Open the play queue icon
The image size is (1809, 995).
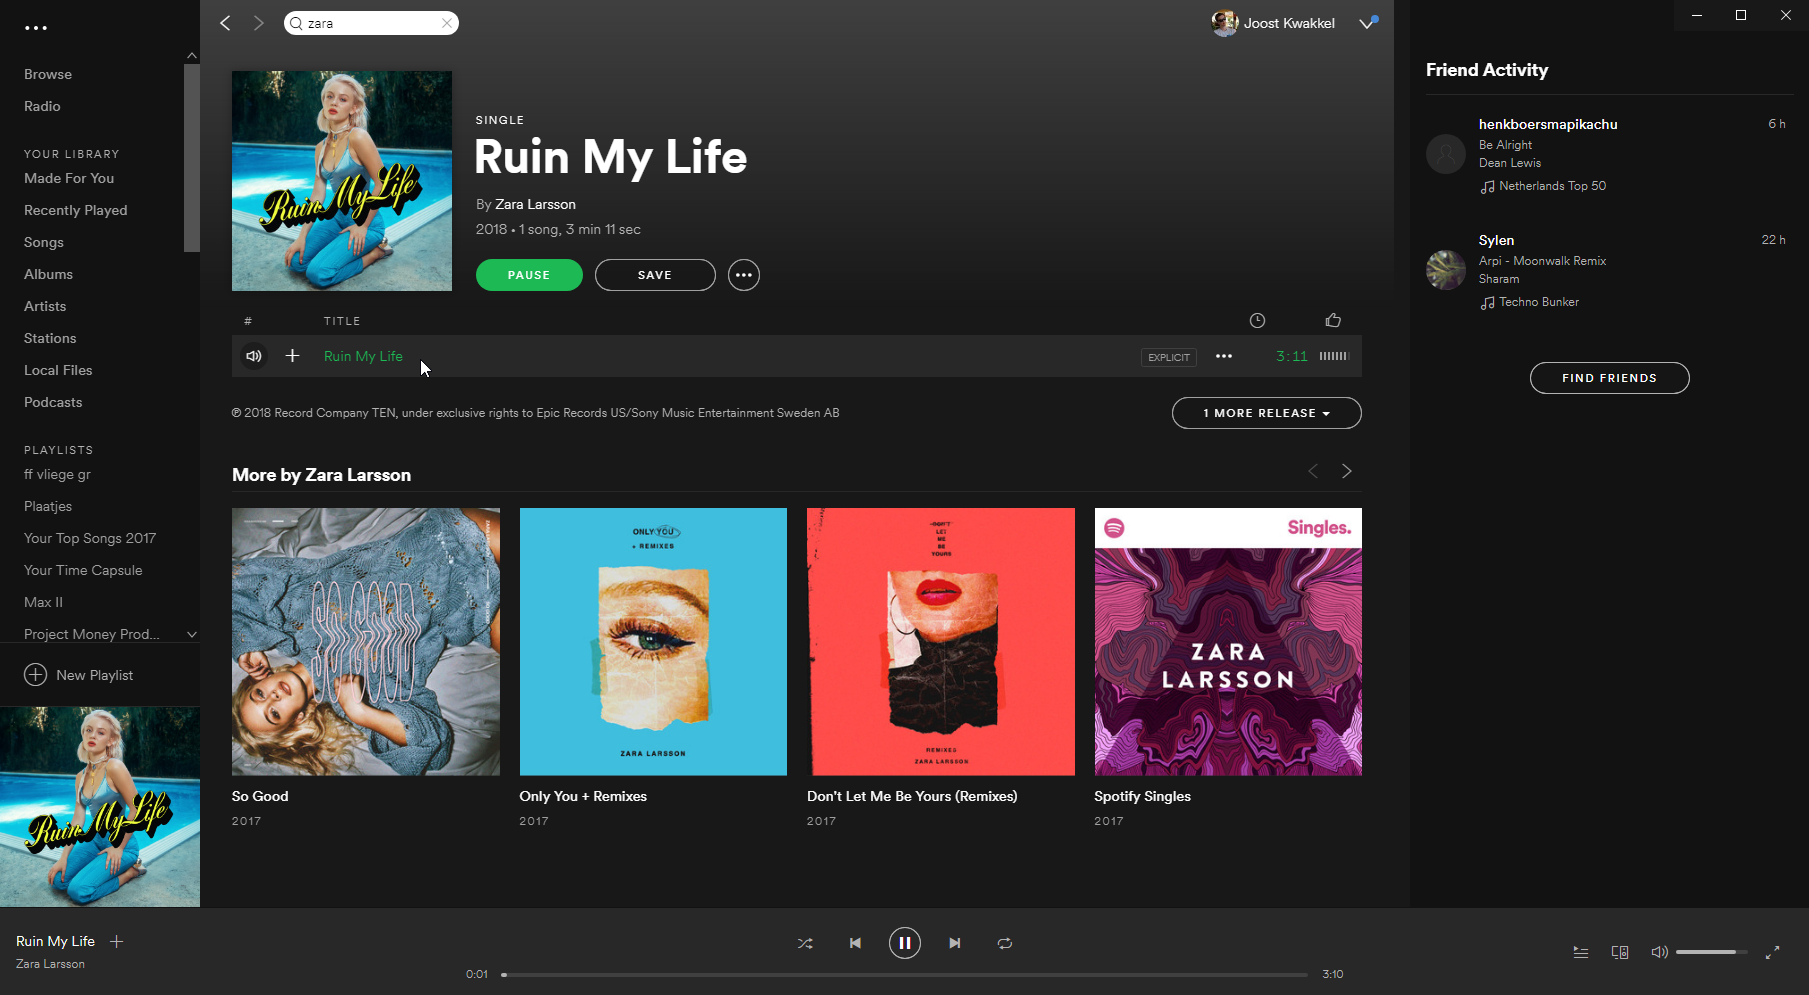pos(1581,952)
